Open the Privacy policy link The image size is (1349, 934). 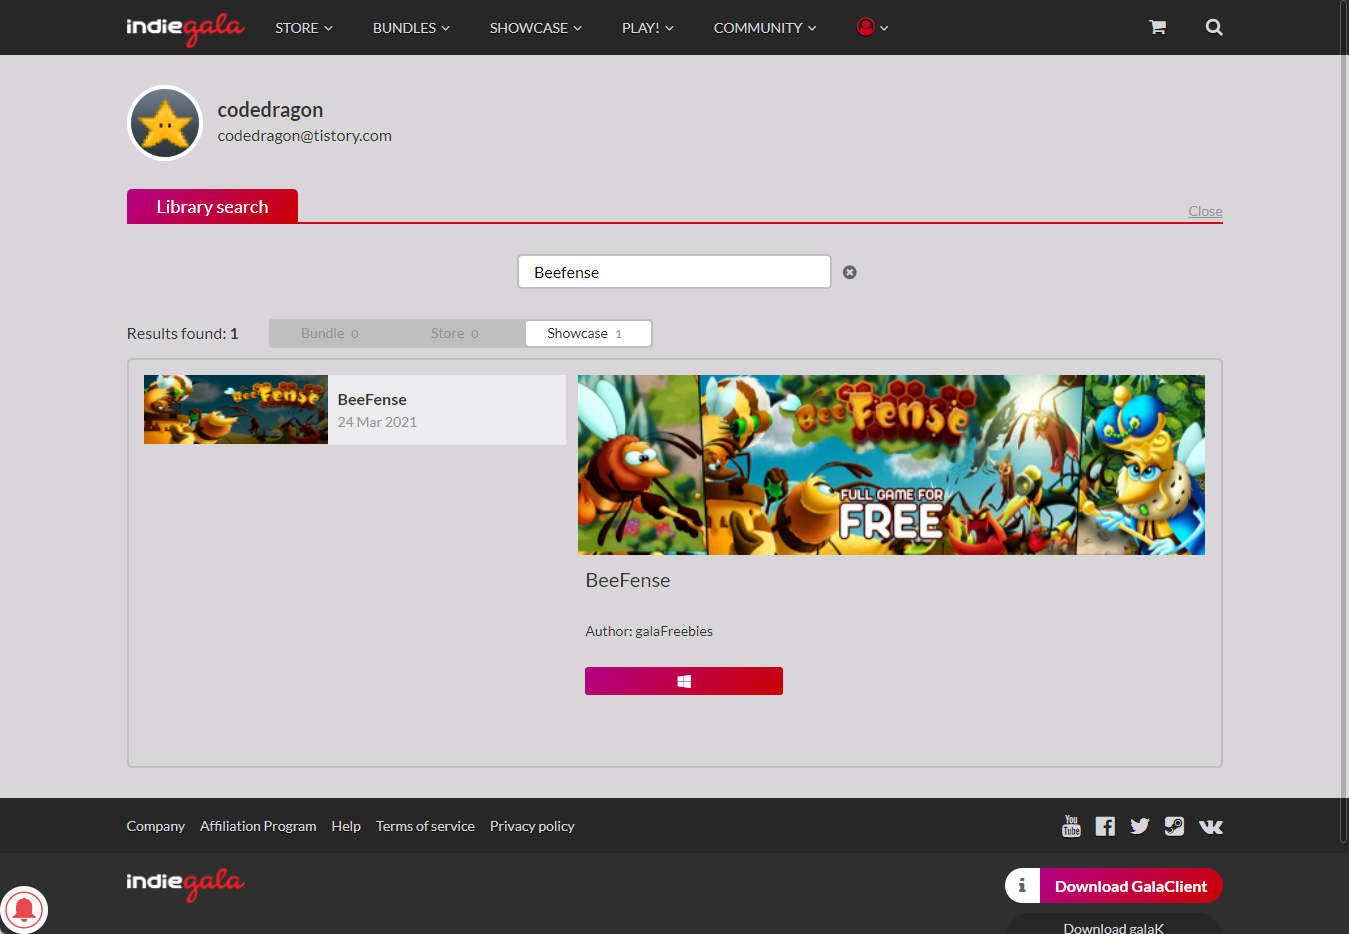[532, 826]
